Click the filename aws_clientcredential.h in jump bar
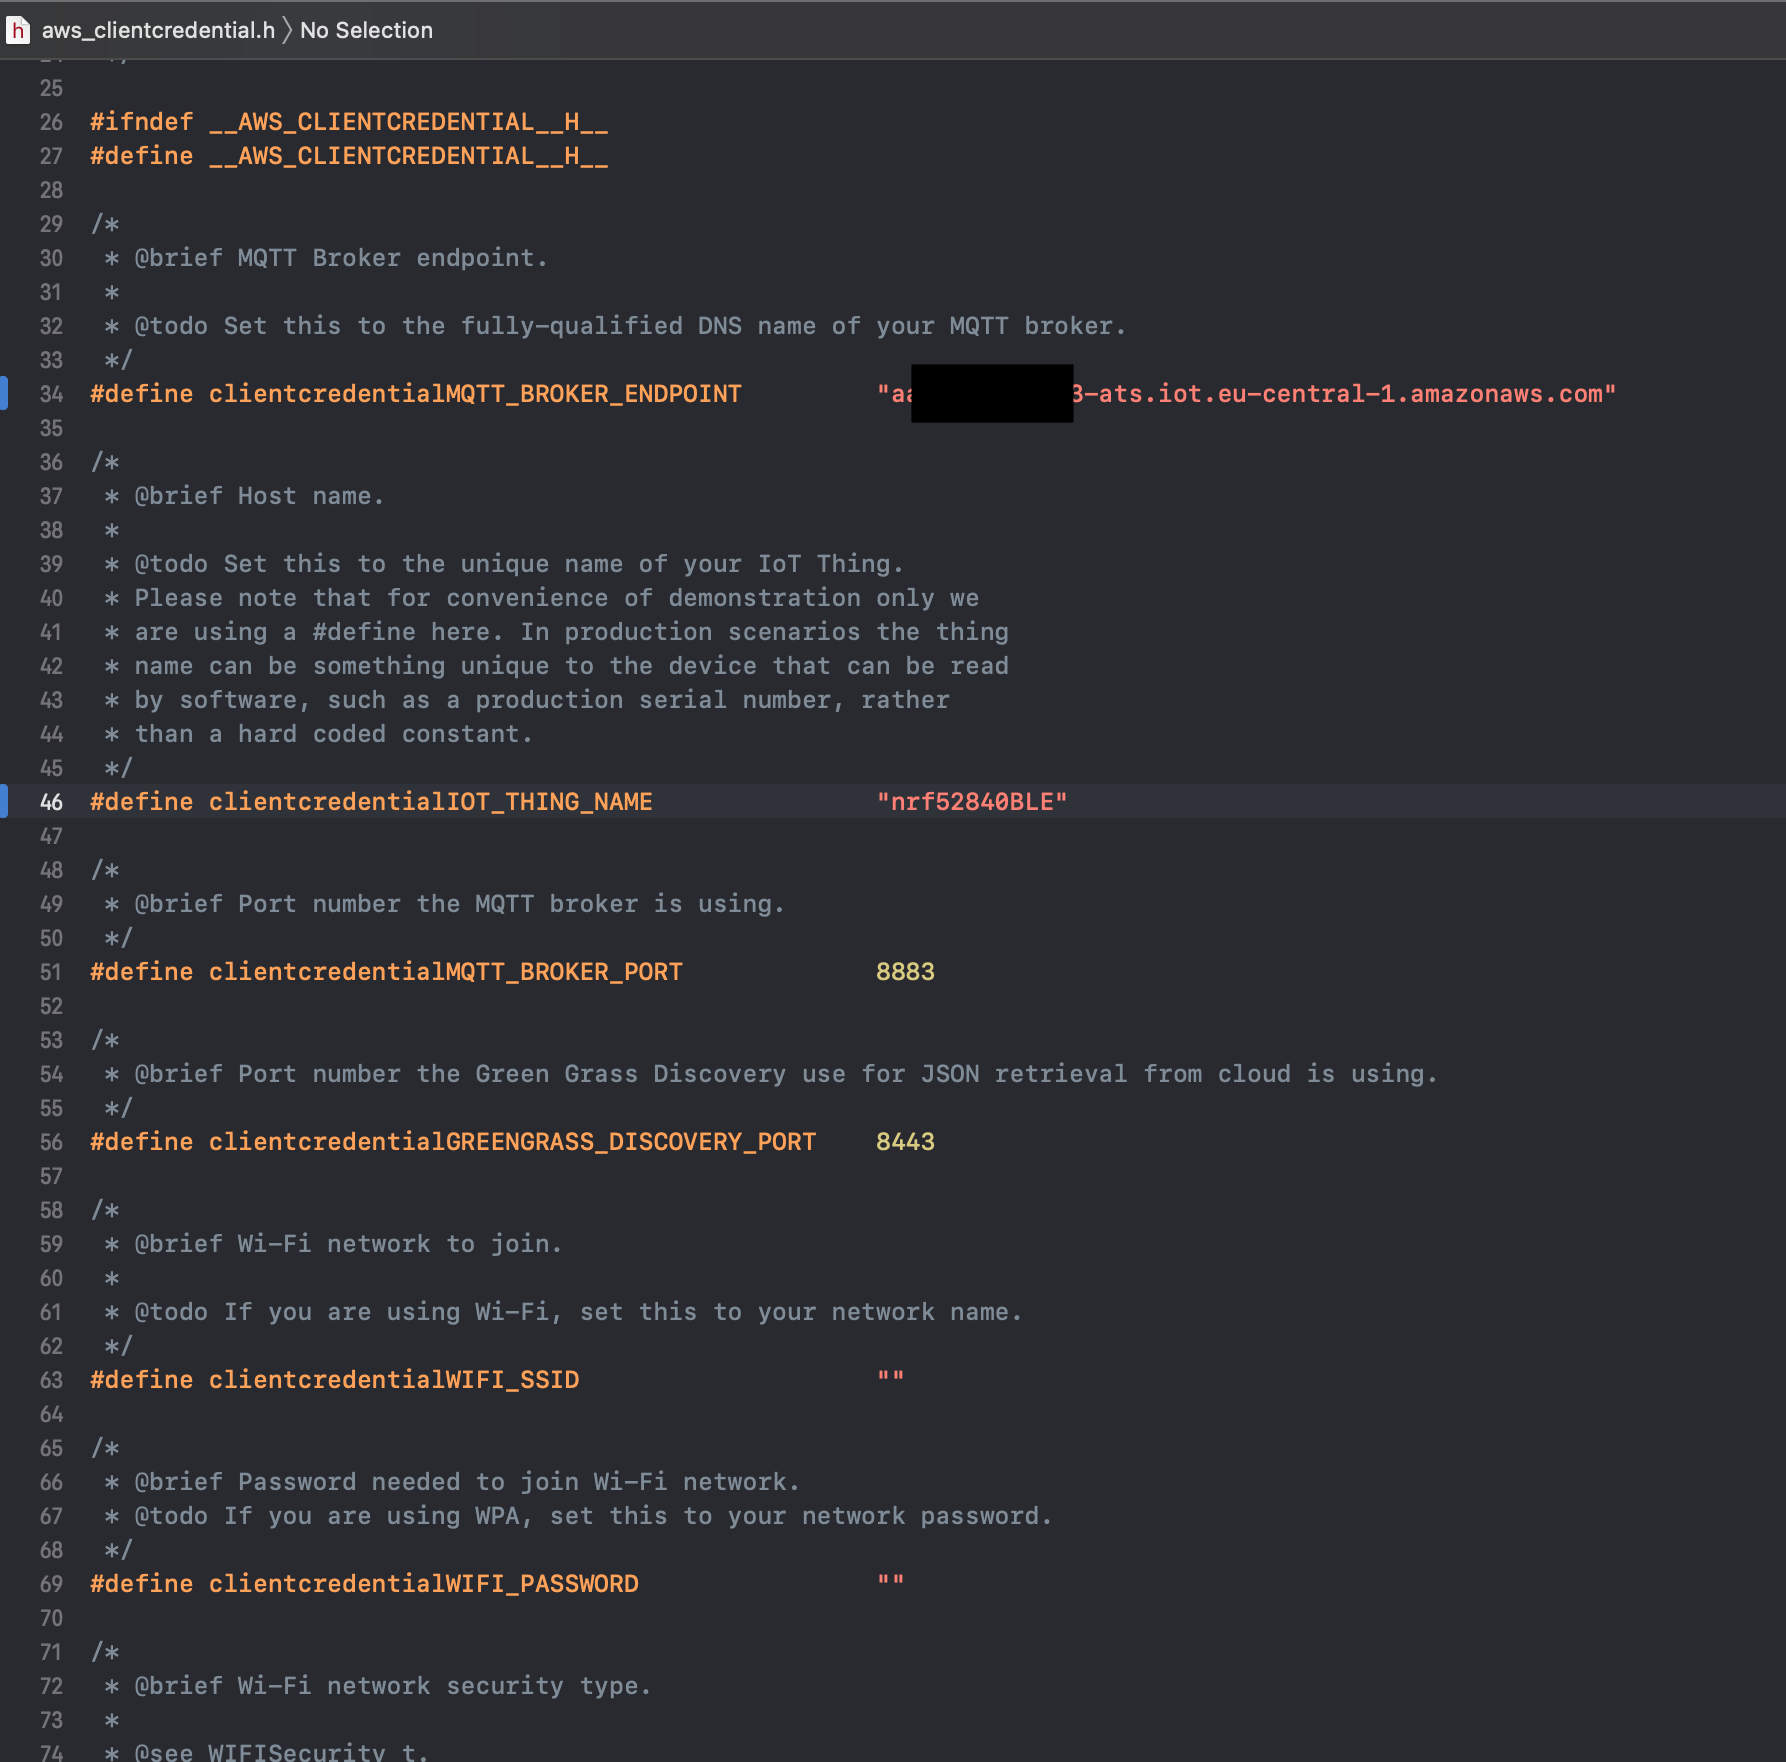The image size is (1786, 1762). tap(158, 30)
